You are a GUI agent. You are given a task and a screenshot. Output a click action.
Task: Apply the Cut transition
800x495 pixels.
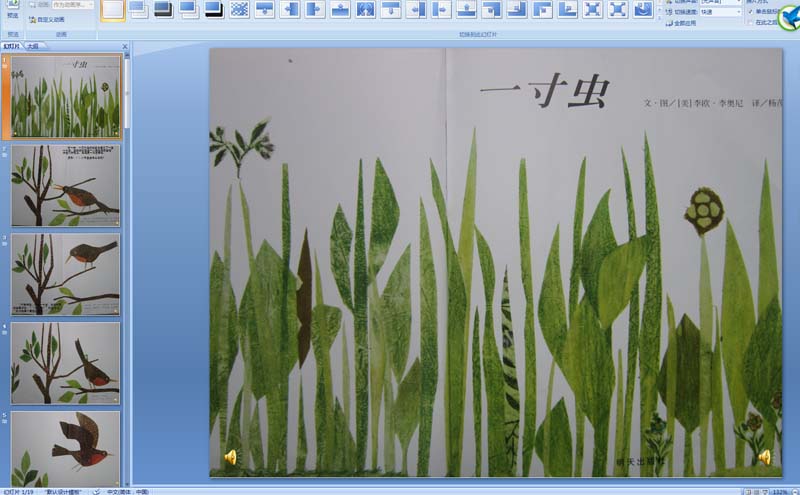[189, 9]
